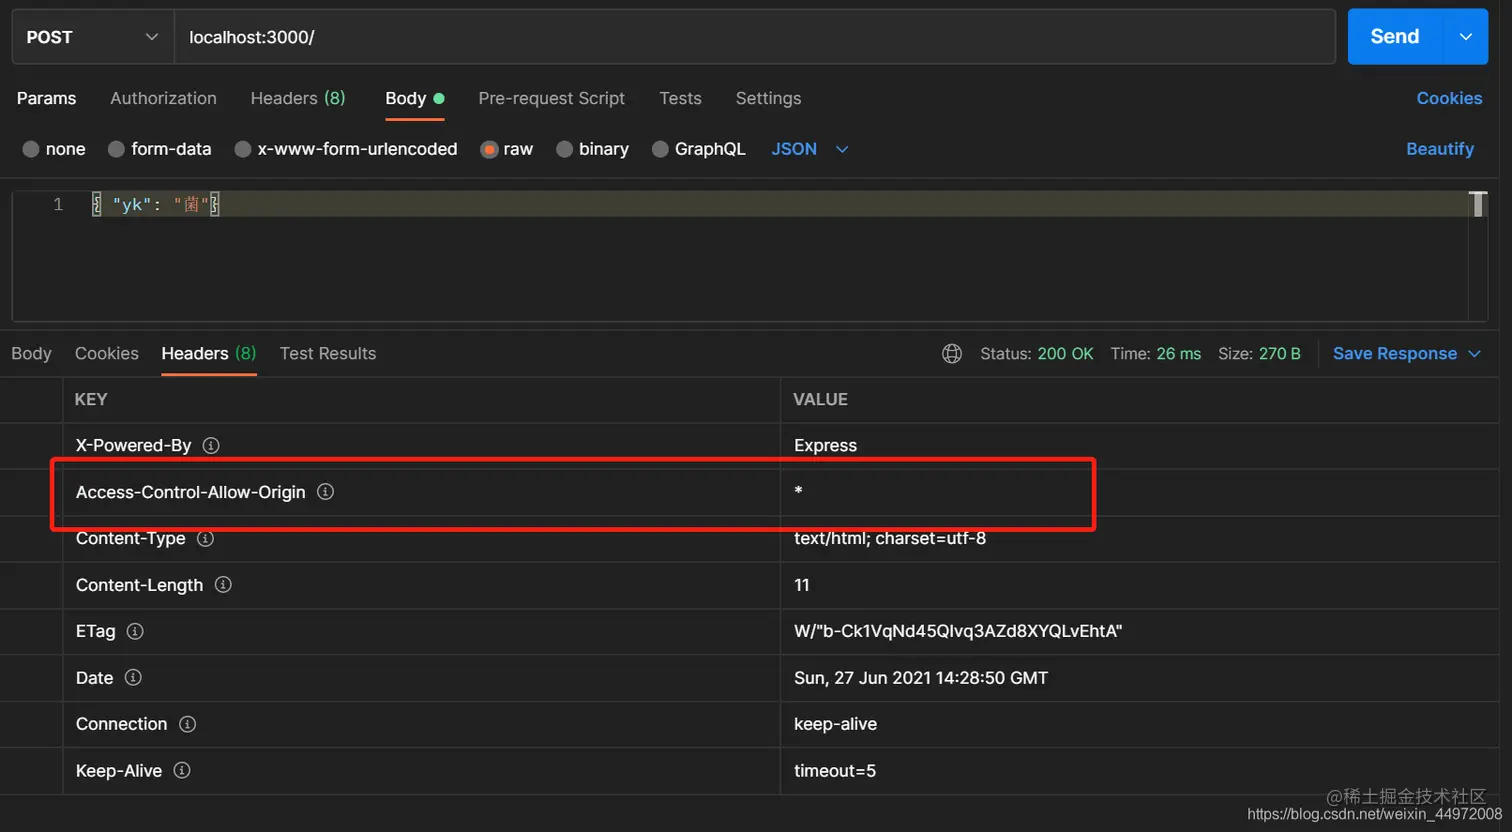The image size is (1512, 832).
Task: Beautify the JSON body
Action: 1440,149
